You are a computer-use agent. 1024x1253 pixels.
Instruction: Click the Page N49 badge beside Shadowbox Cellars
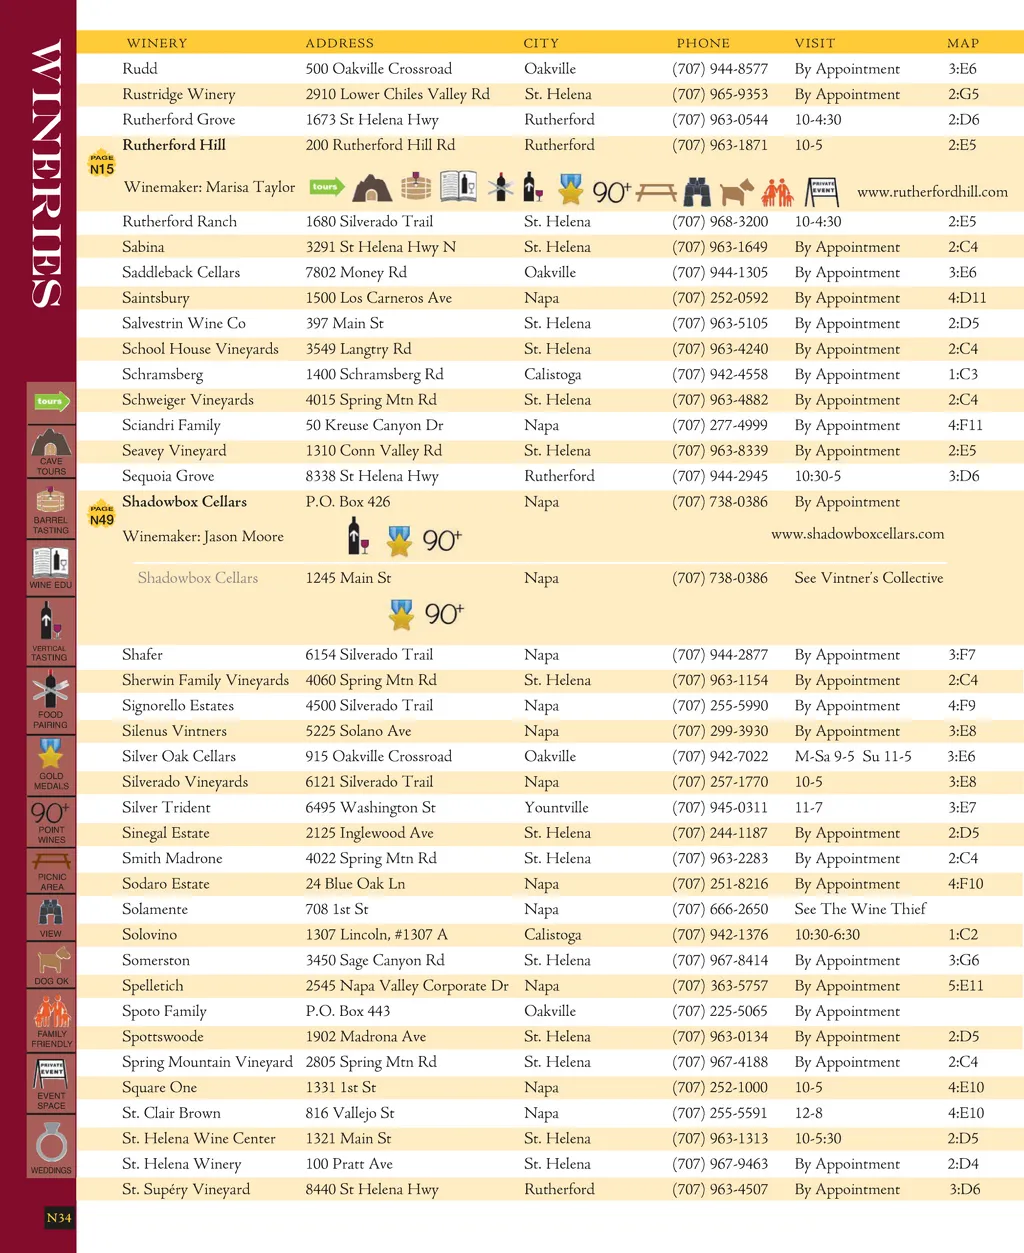pos(102,515)
